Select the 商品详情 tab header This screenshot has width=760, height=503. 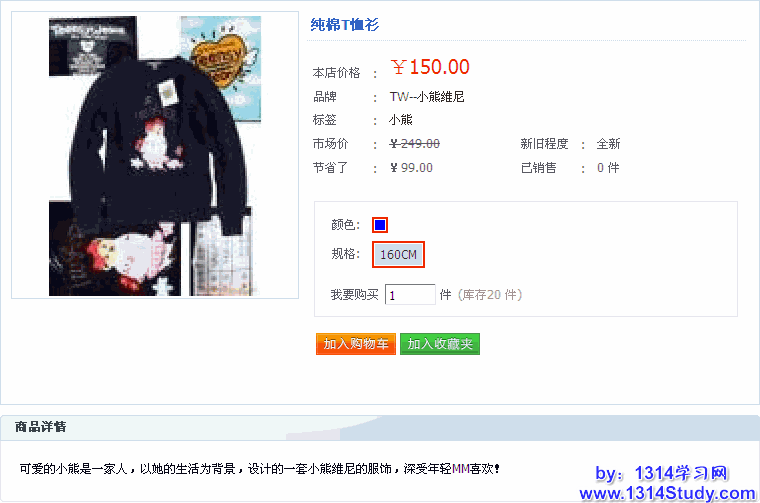coord(41,427)
